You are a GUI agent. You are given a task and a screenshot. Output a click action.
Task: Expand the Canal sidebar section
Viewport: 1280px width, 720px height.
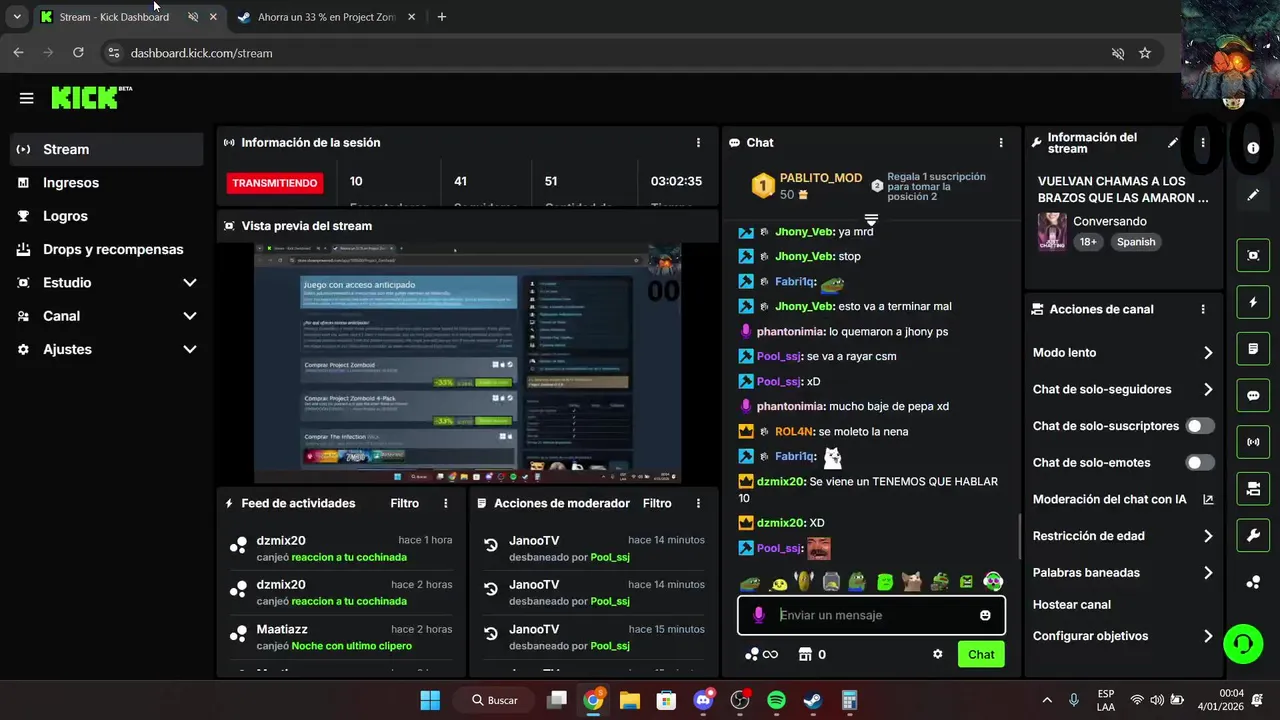pyautogui.click(x=106, y=316)
